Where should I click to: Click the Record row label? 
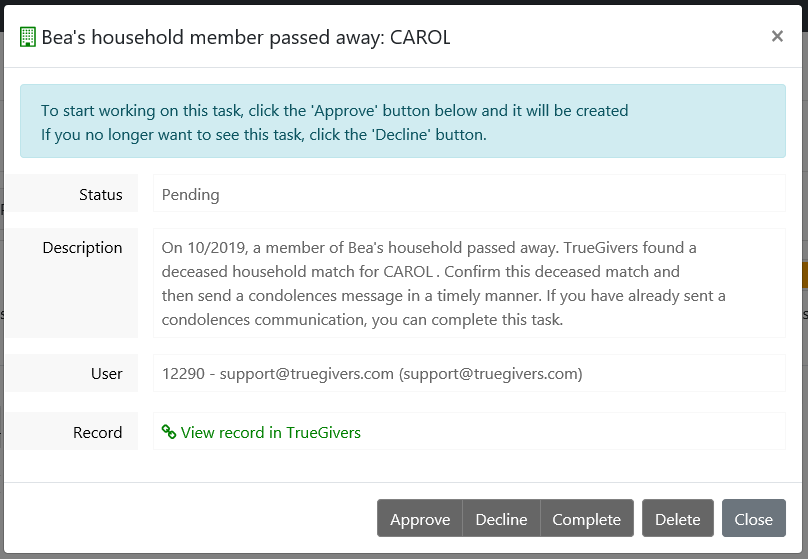coord(97,433)
